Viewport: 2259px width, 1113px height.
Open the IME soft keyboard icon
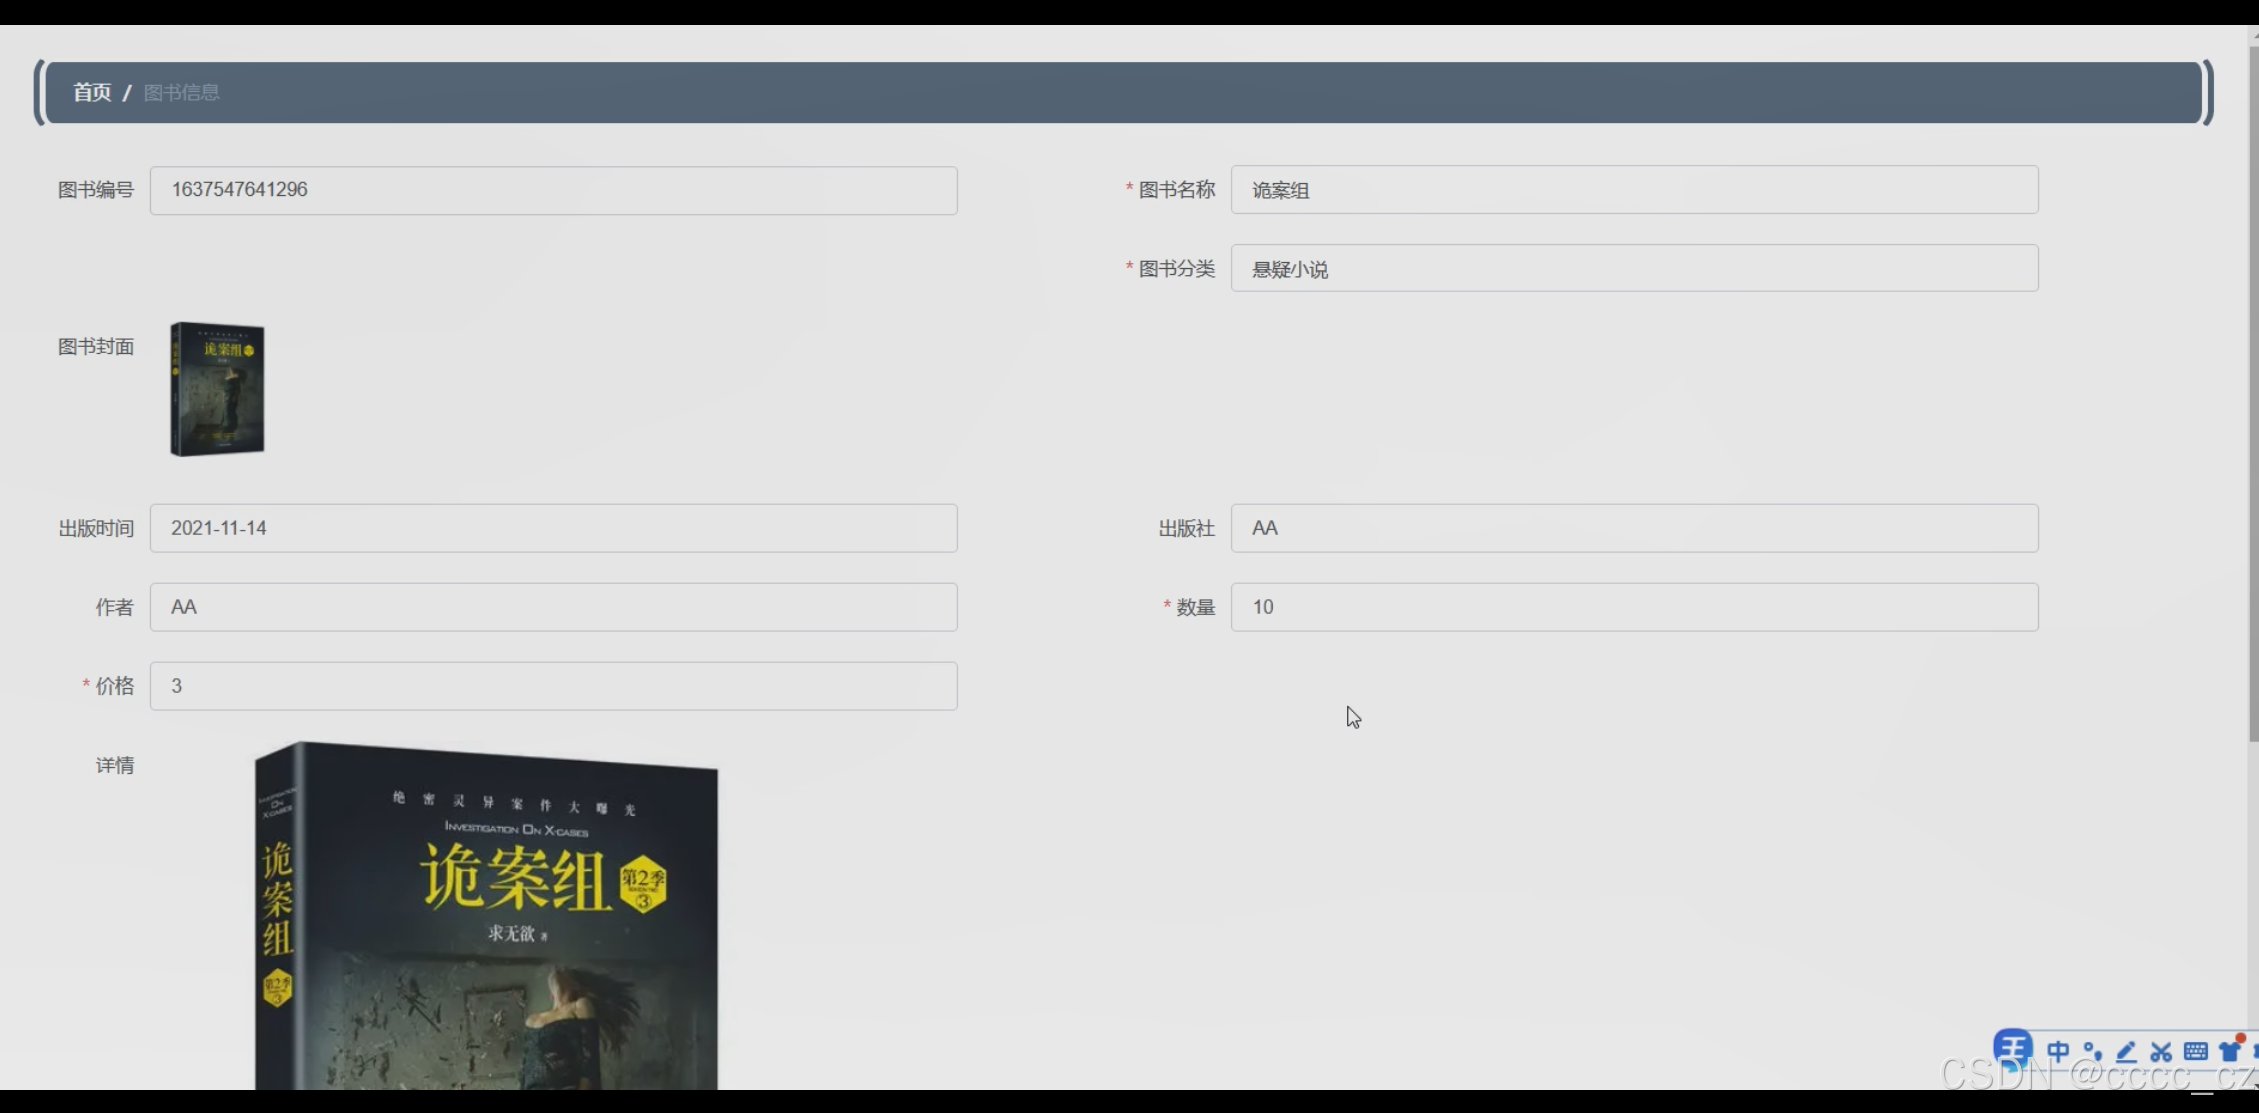2195,1051
